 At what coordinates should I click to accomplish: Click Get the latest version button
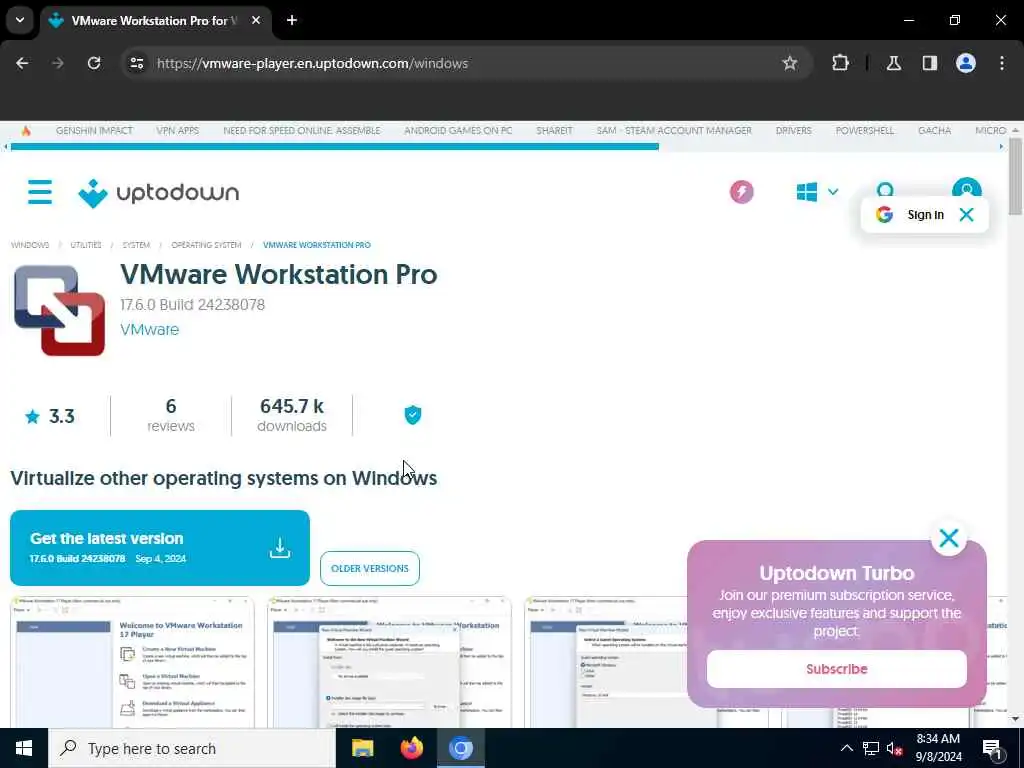click(x=160, y=548)
